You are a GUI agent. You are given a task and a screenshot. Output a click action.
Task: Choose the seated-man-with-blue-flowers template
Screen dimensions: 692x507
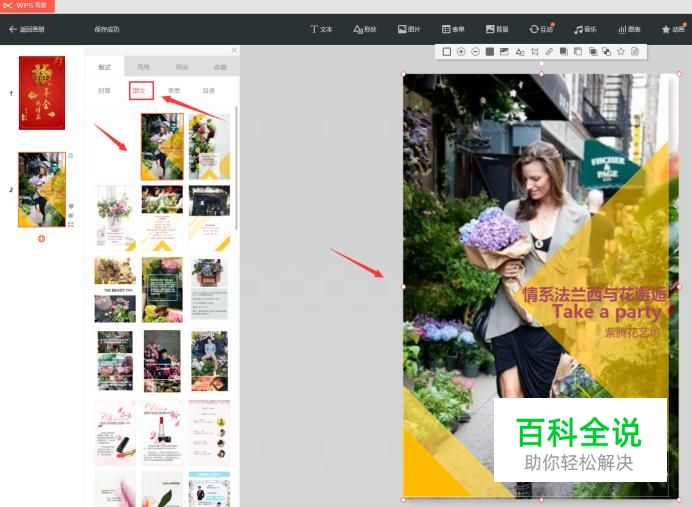(209, 361)
